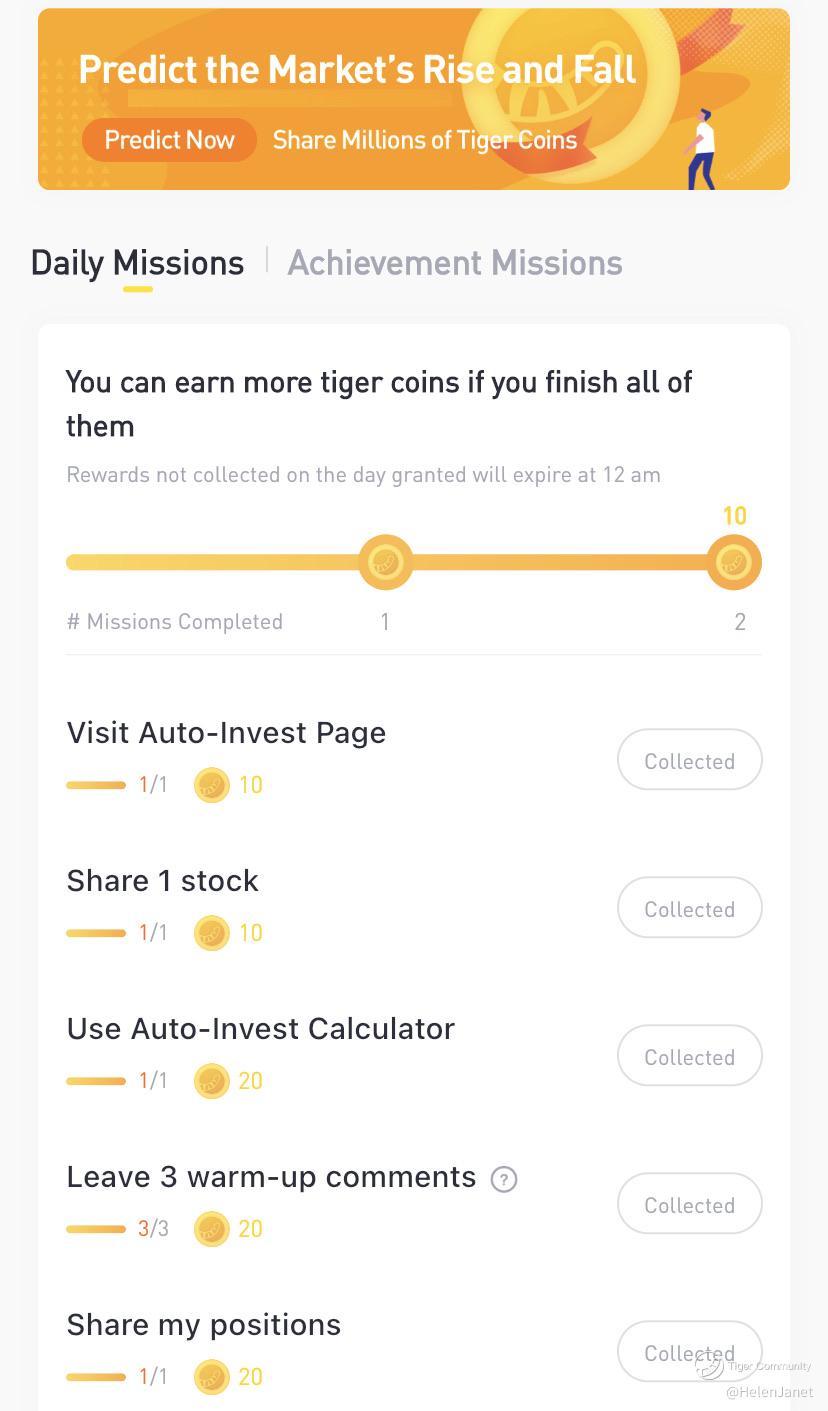The image size is (828, 1411).
Task: Open help icon beside warm-up comments
Action: (x=504, y=1179)
